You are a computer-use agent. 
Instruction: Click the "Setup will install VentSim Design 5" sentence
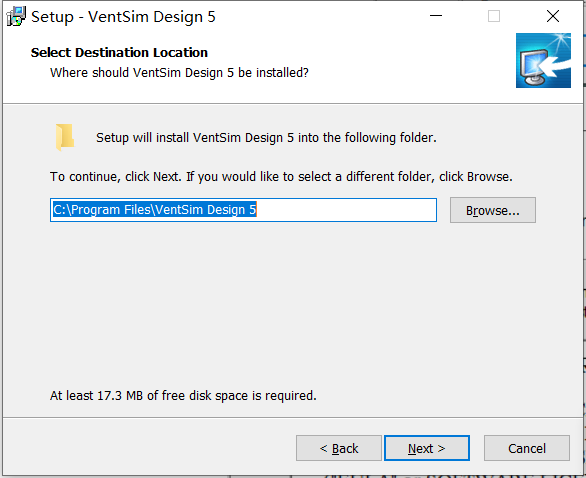(266, 138)
